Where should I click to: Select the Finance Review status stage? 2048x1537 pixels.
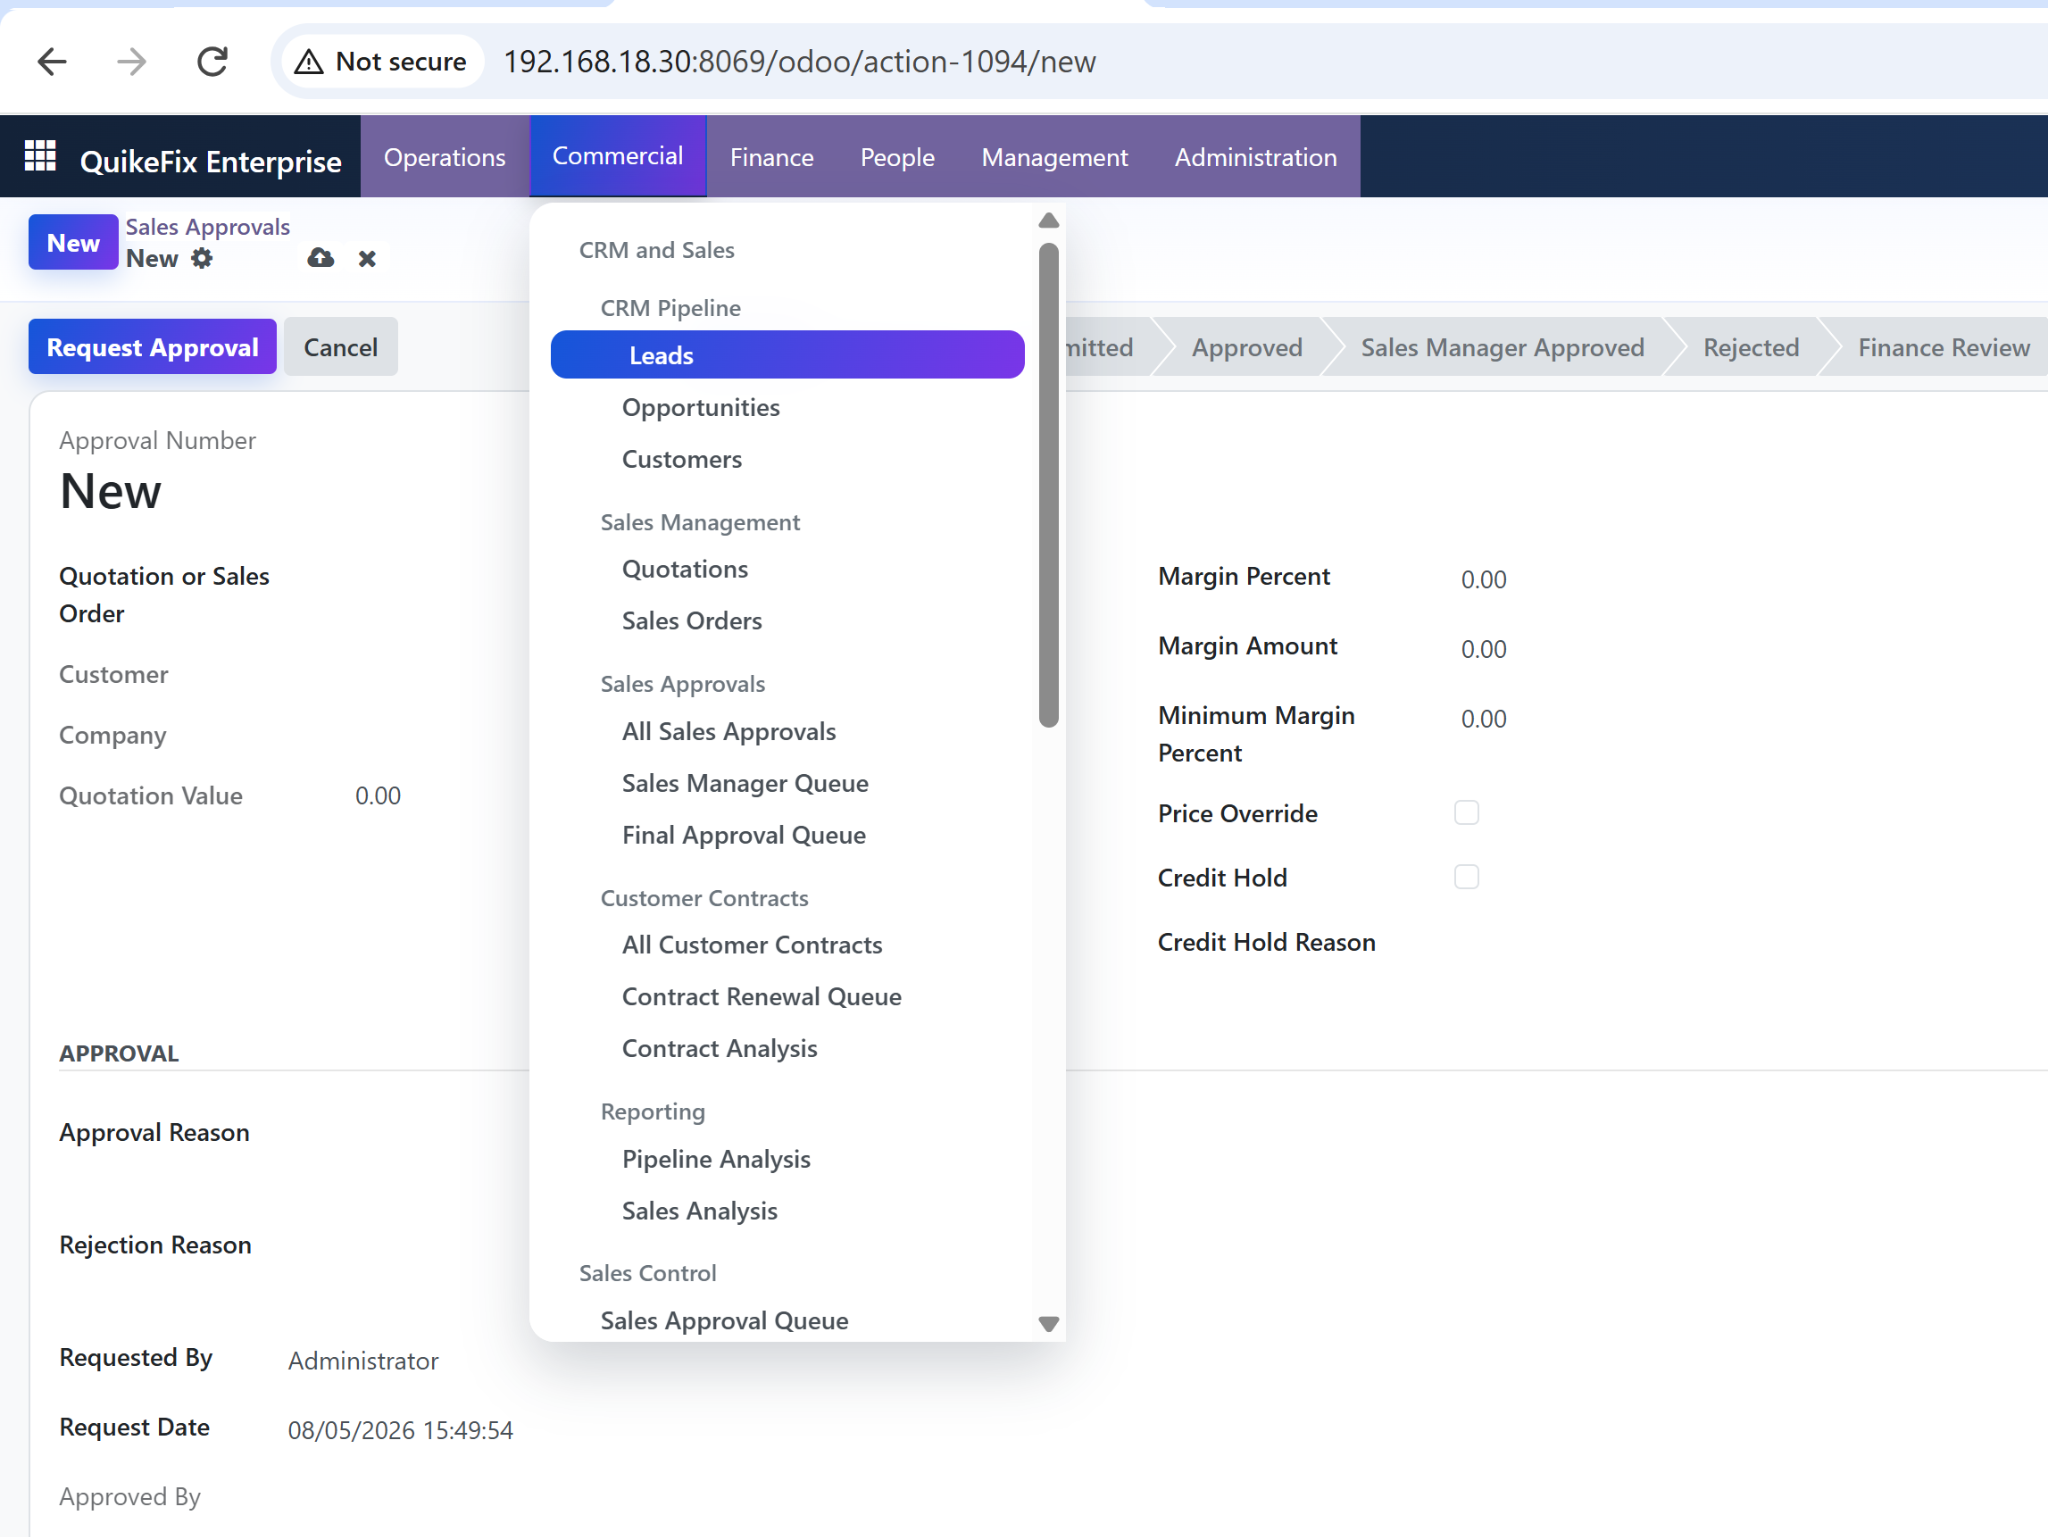[1943, 347]
